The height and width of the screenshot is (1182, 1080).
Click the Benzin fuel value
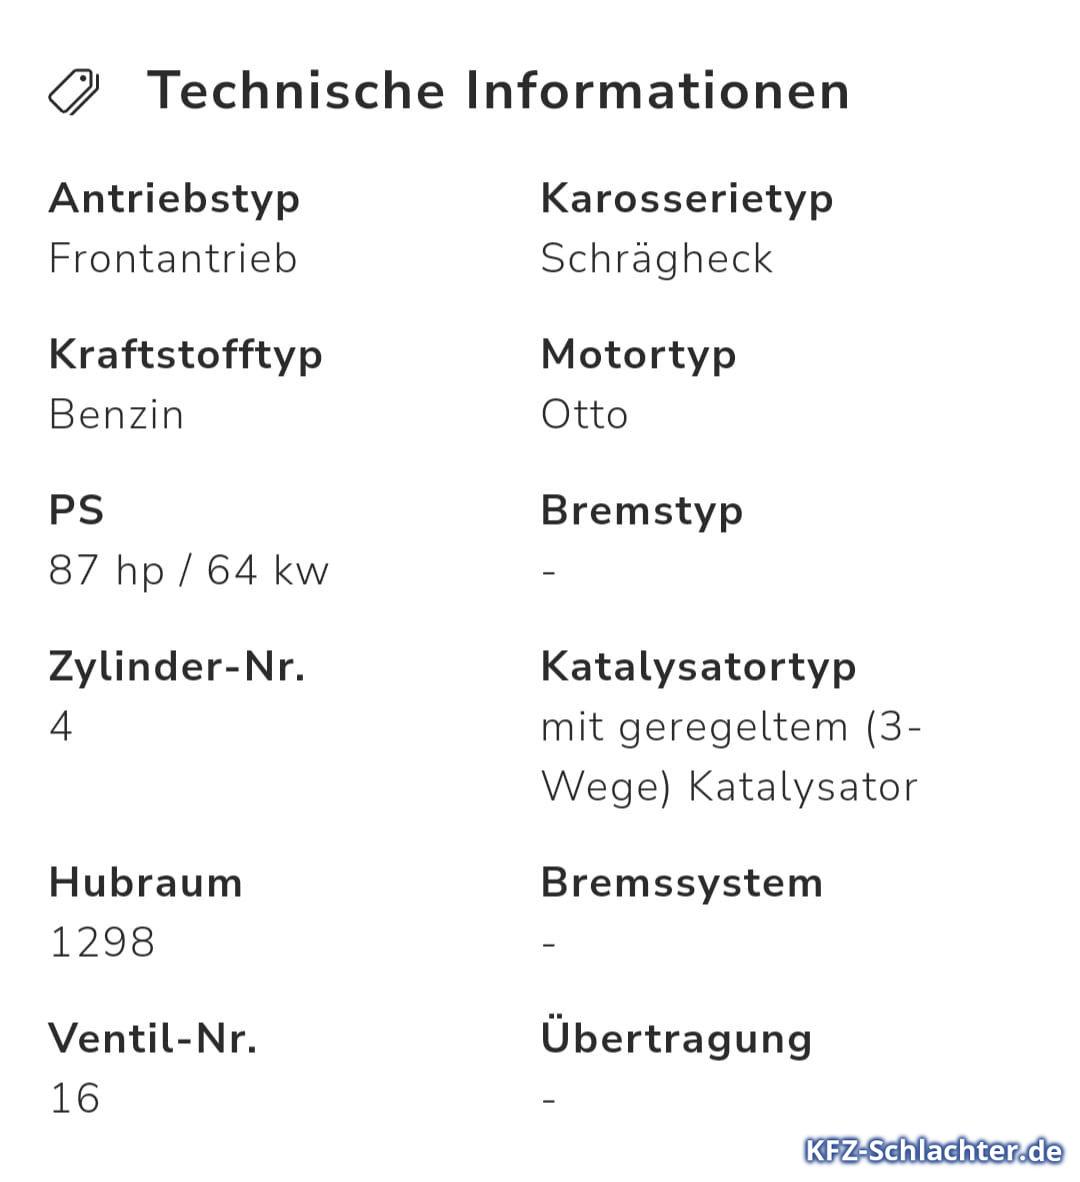click(x=116, y=415)
